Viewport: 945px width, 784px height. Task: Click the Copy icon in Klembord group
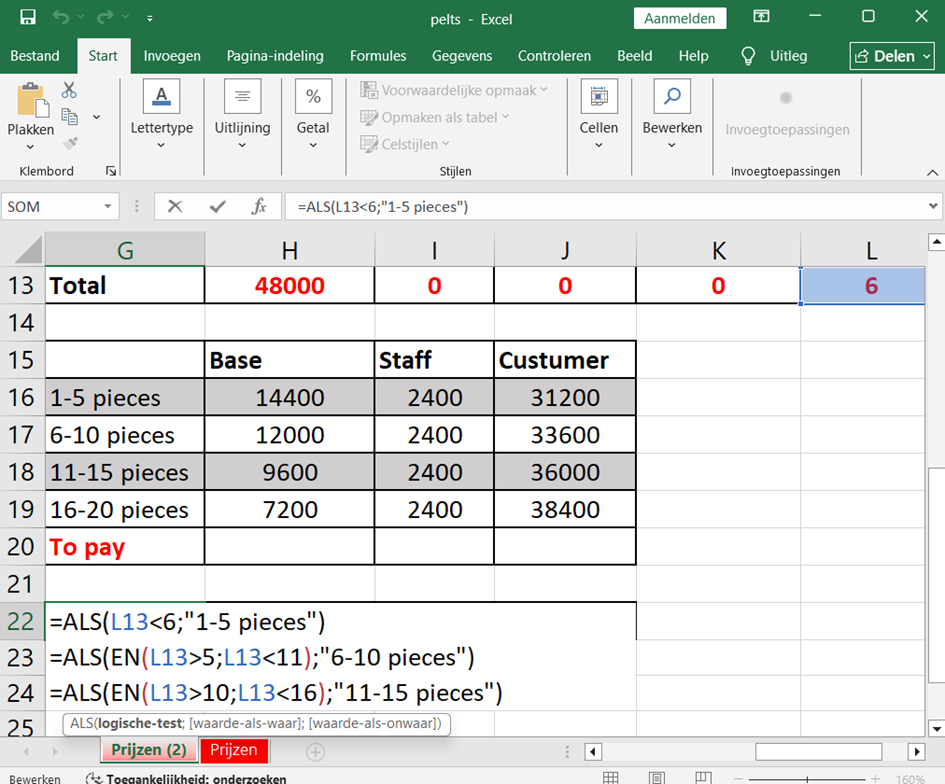[x=69, y=117]
